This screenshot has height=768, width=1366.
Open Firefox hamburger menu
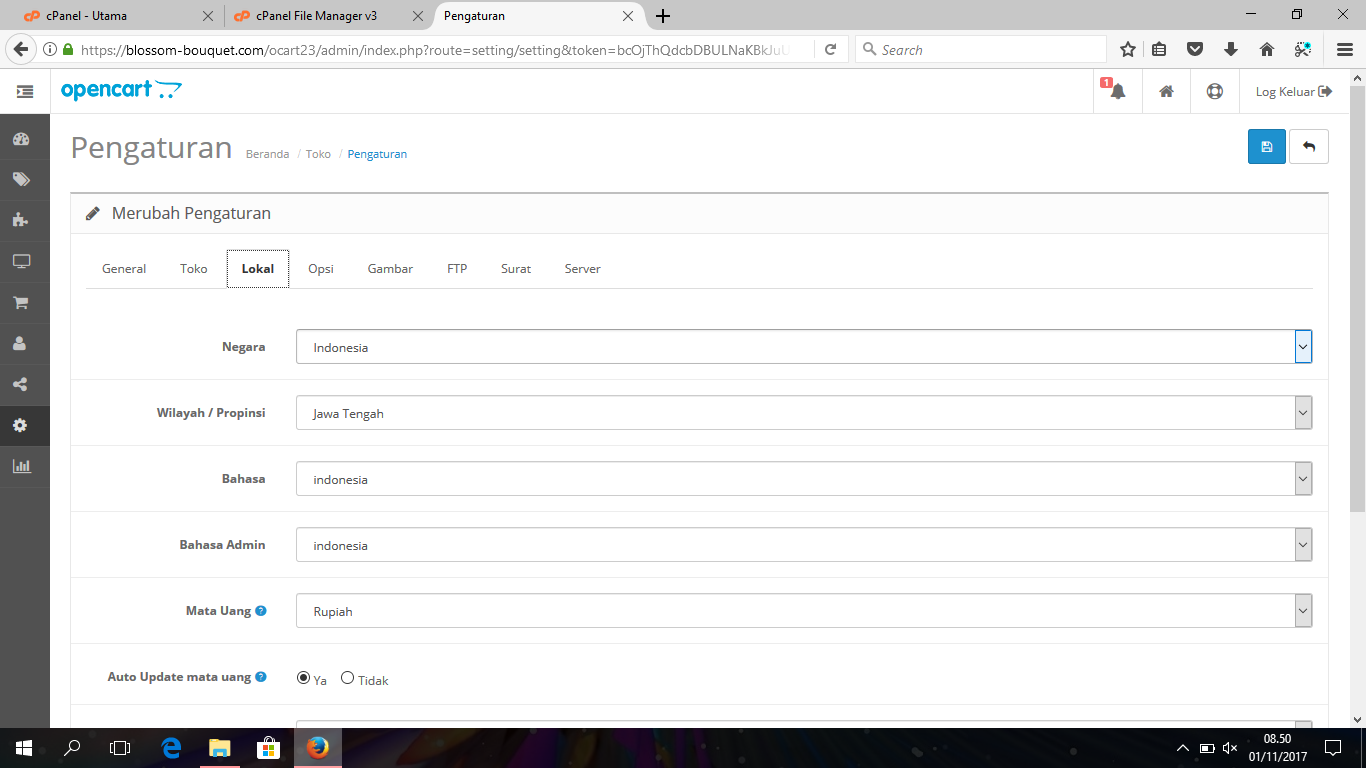[x=1345, y=49]
